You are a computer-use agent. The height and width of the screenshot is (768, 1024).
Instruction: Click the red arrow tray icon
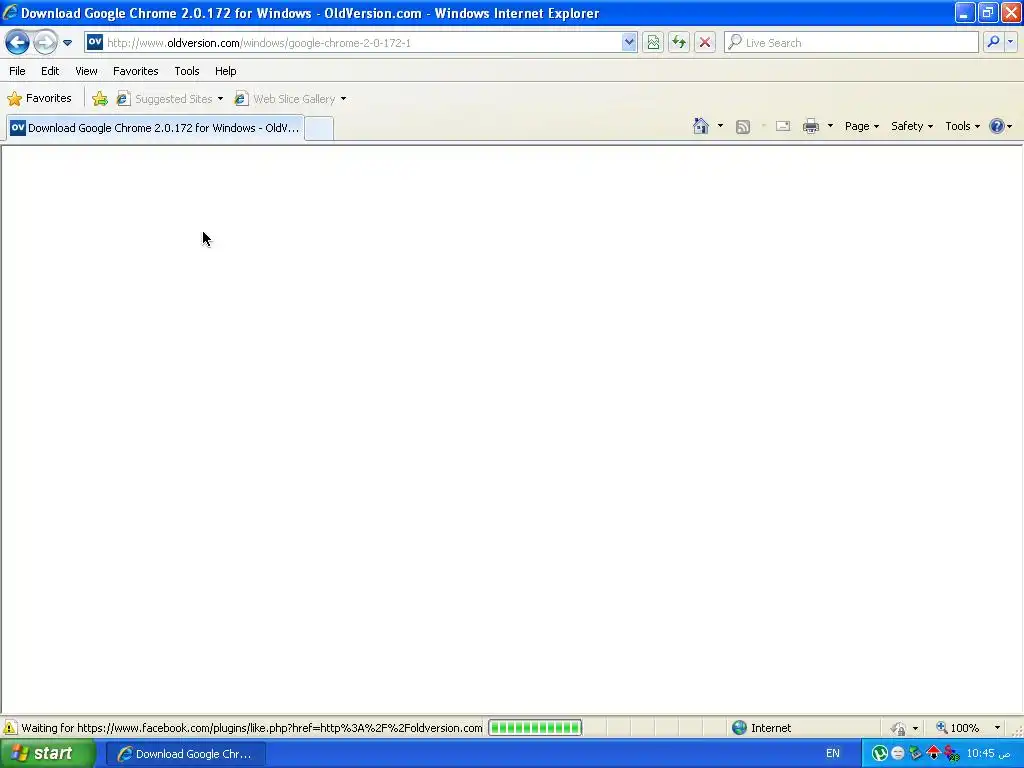933,753
